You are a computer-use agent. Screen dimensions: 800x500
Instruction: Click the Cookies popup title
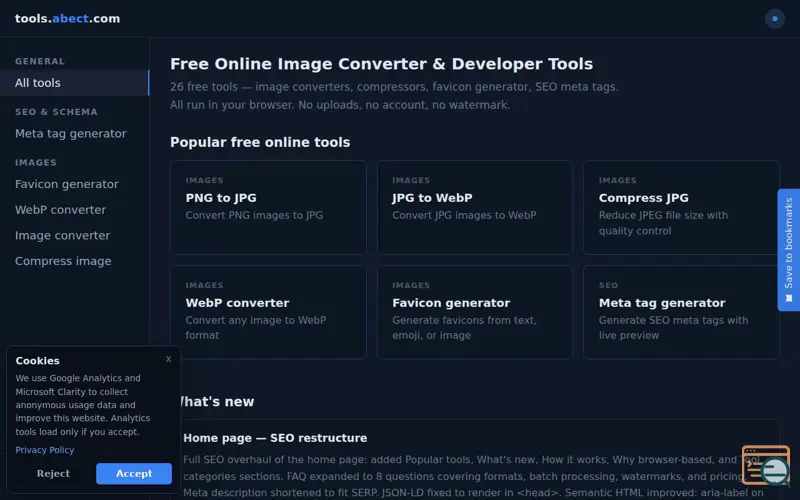[x=37, y=361]
